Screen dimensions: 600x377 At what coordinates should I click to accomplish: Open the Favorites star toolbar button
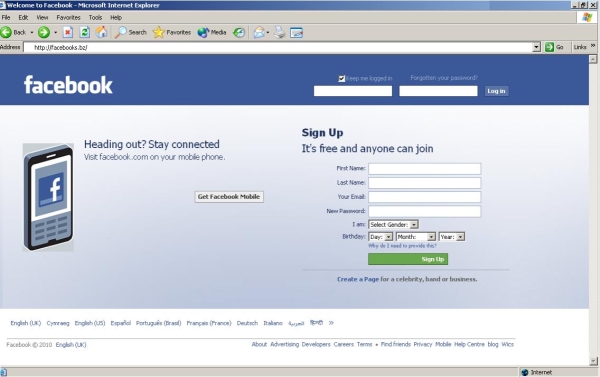172,33
